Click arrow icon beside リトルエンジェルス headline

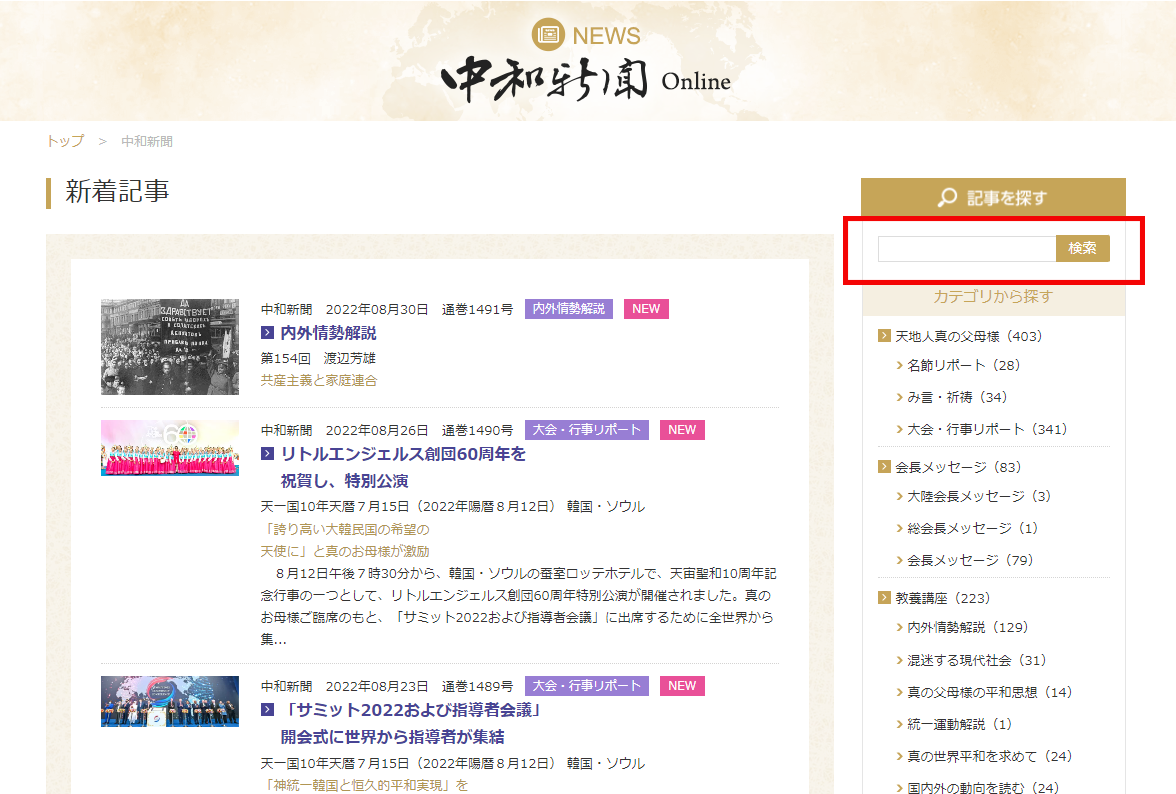[267, 454]
